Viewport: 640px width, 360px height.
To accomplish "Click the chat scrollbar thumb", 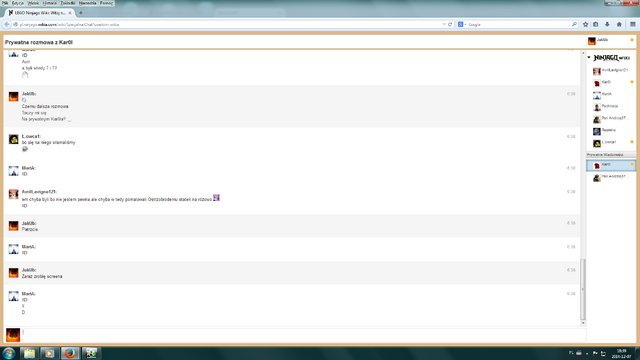I will click(583, 289).
